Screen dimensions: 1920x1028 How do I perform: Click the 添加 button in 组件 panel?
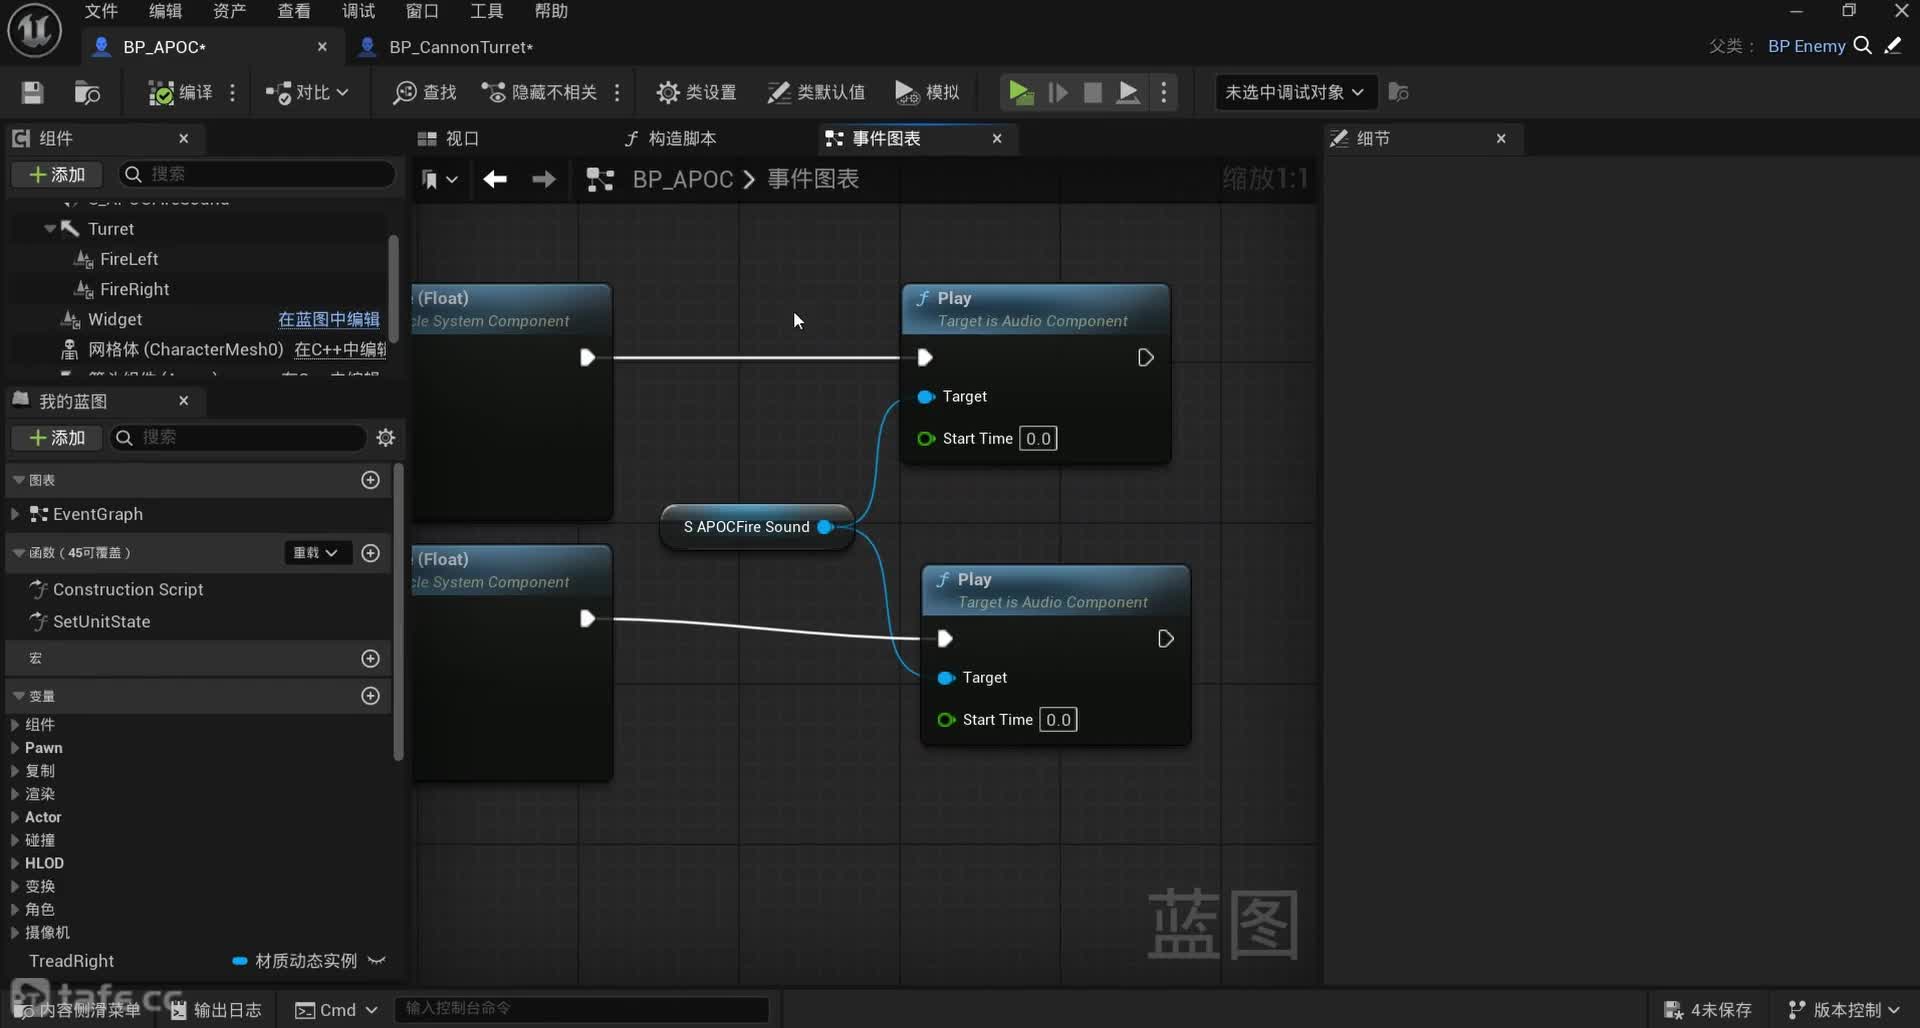tap(57, 175)
